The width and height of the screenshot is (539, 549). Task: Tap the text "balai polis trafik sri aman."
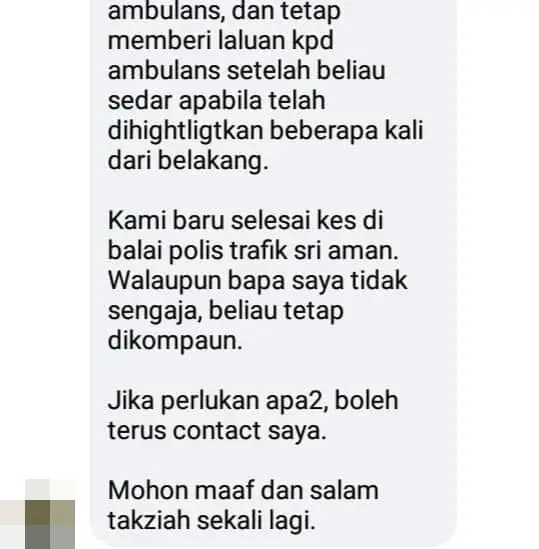253,251
